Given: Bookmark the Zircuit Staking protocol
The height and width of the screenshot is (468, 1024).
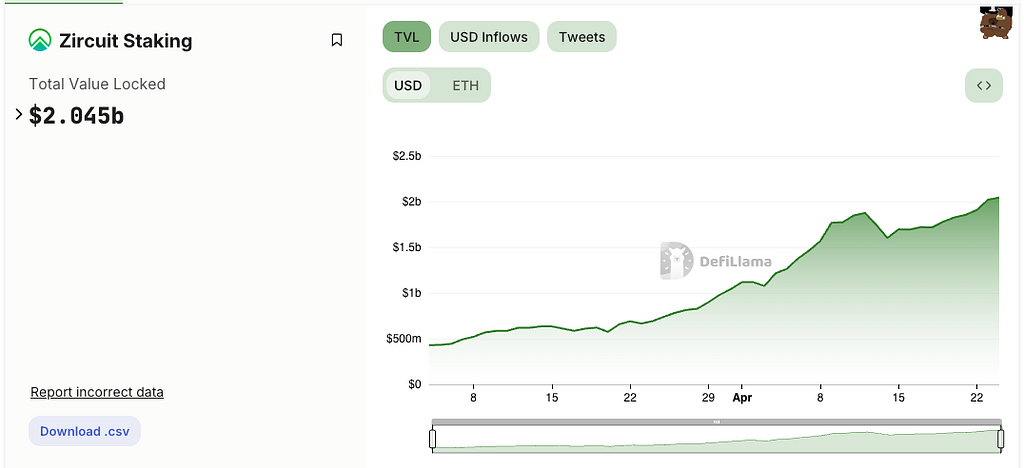Looking at the screenshot, I should coord(337,40).
